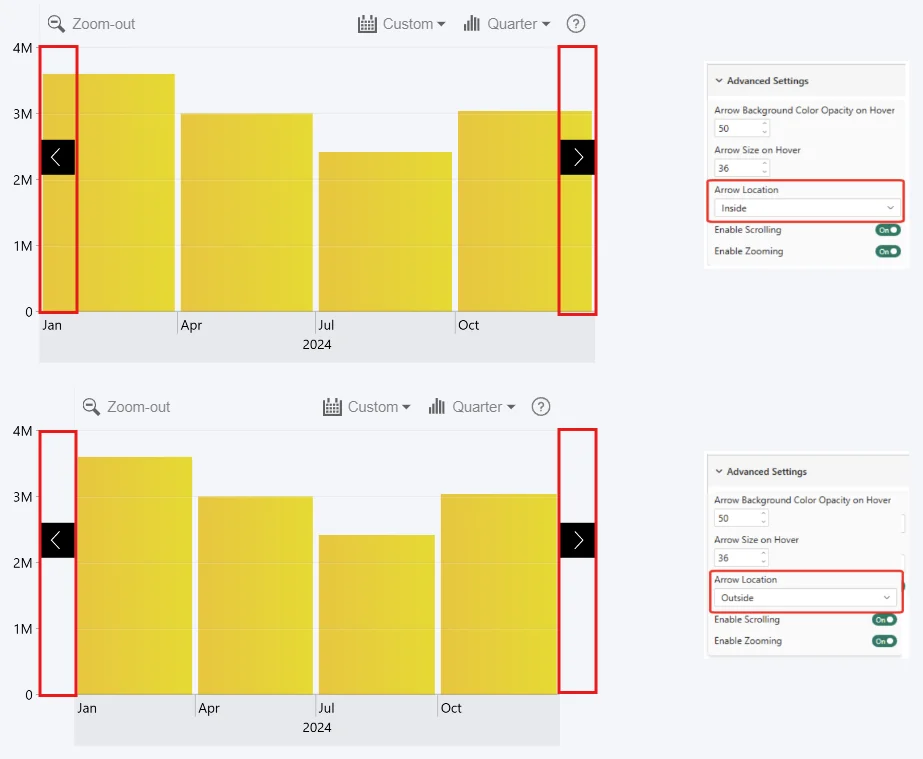This screenshot has width=923, height=759.
Task: Toggle Enable Zooming in the upper settings panel
Action: (887, 251)
